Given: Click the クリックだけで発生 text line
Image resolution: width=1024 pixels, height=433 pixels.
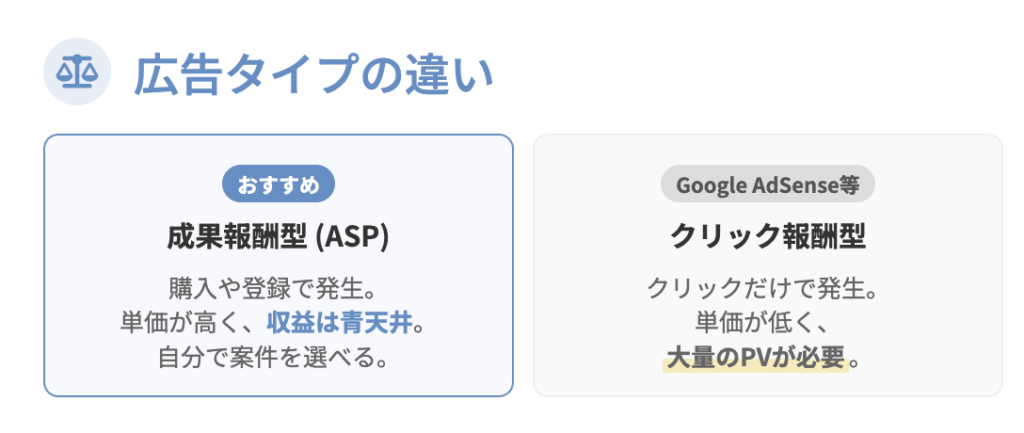Looking at the screenshot, I should click(x=767, y=290).
